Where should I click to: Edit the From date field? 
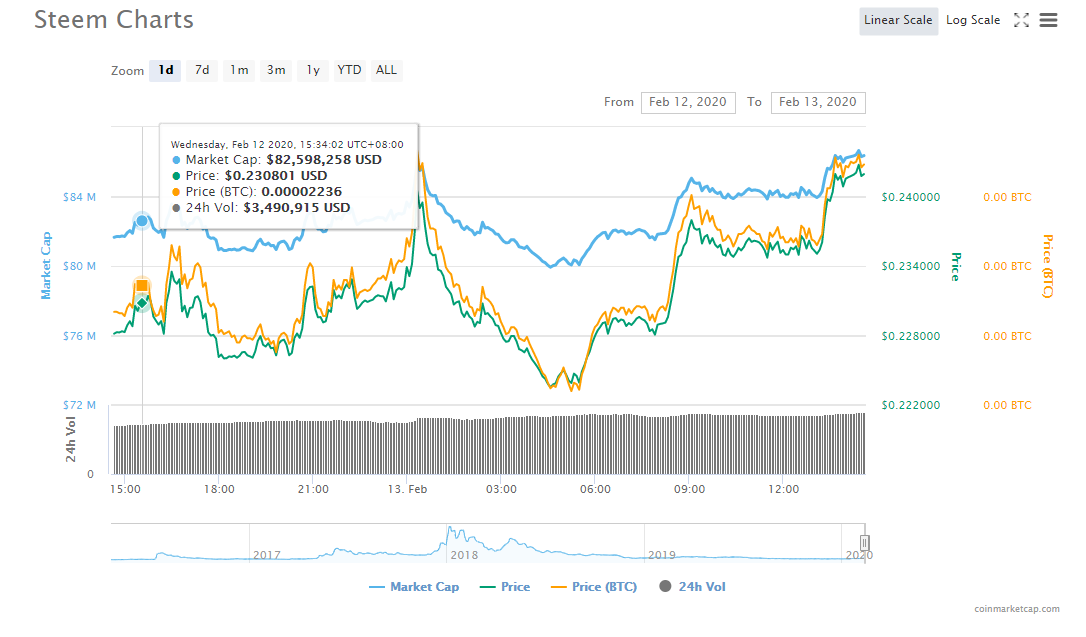coord(688,102)
